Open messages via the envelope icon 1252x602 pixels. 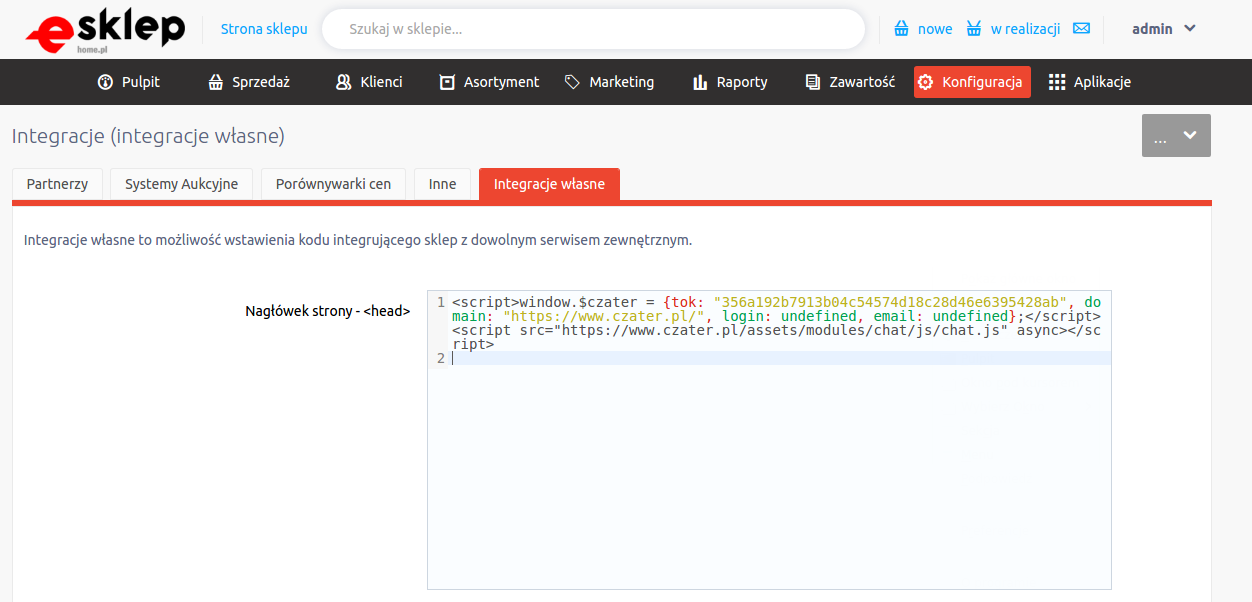[1081, 28]
